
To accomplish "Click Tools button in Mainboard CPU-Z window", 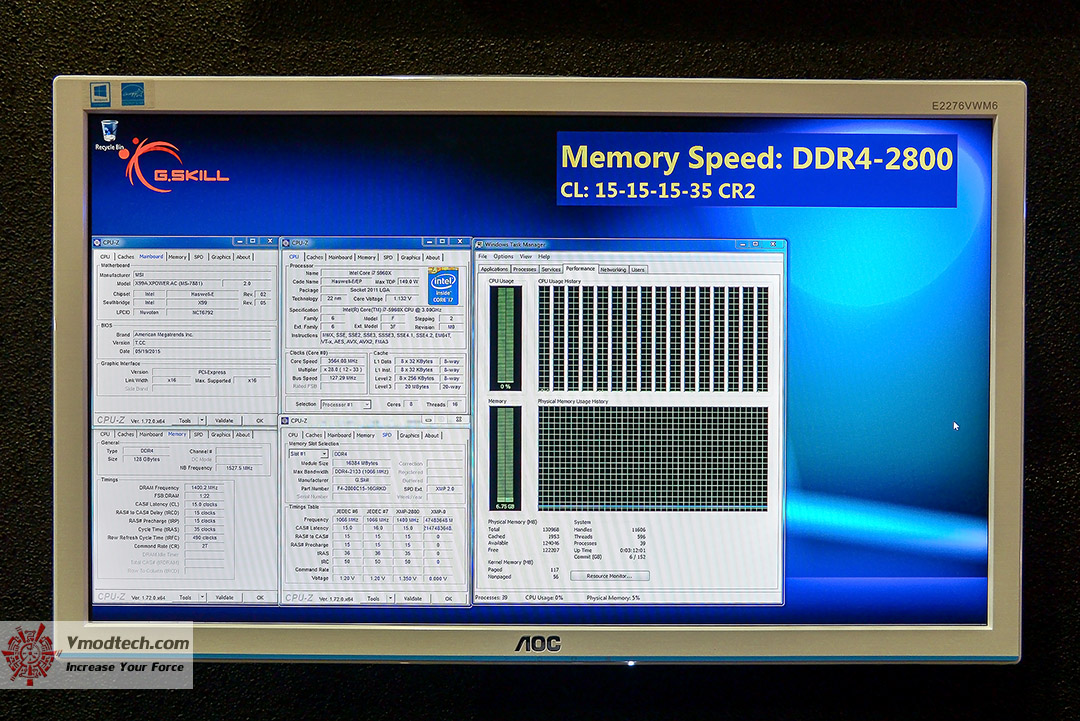I will [185, 420].
